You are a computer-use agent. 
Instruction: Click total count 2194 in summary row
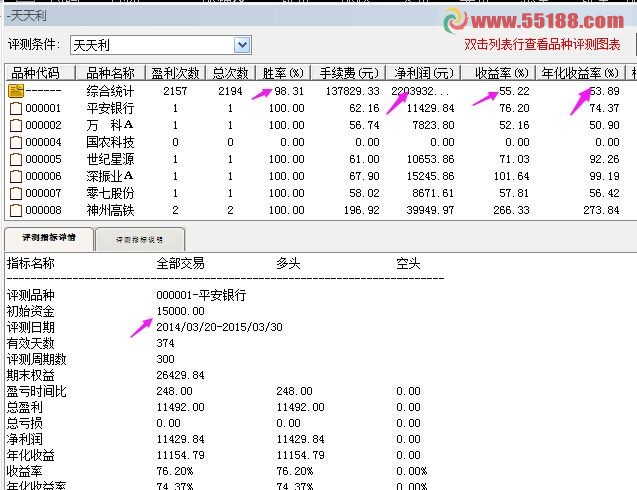pos(230,91)
